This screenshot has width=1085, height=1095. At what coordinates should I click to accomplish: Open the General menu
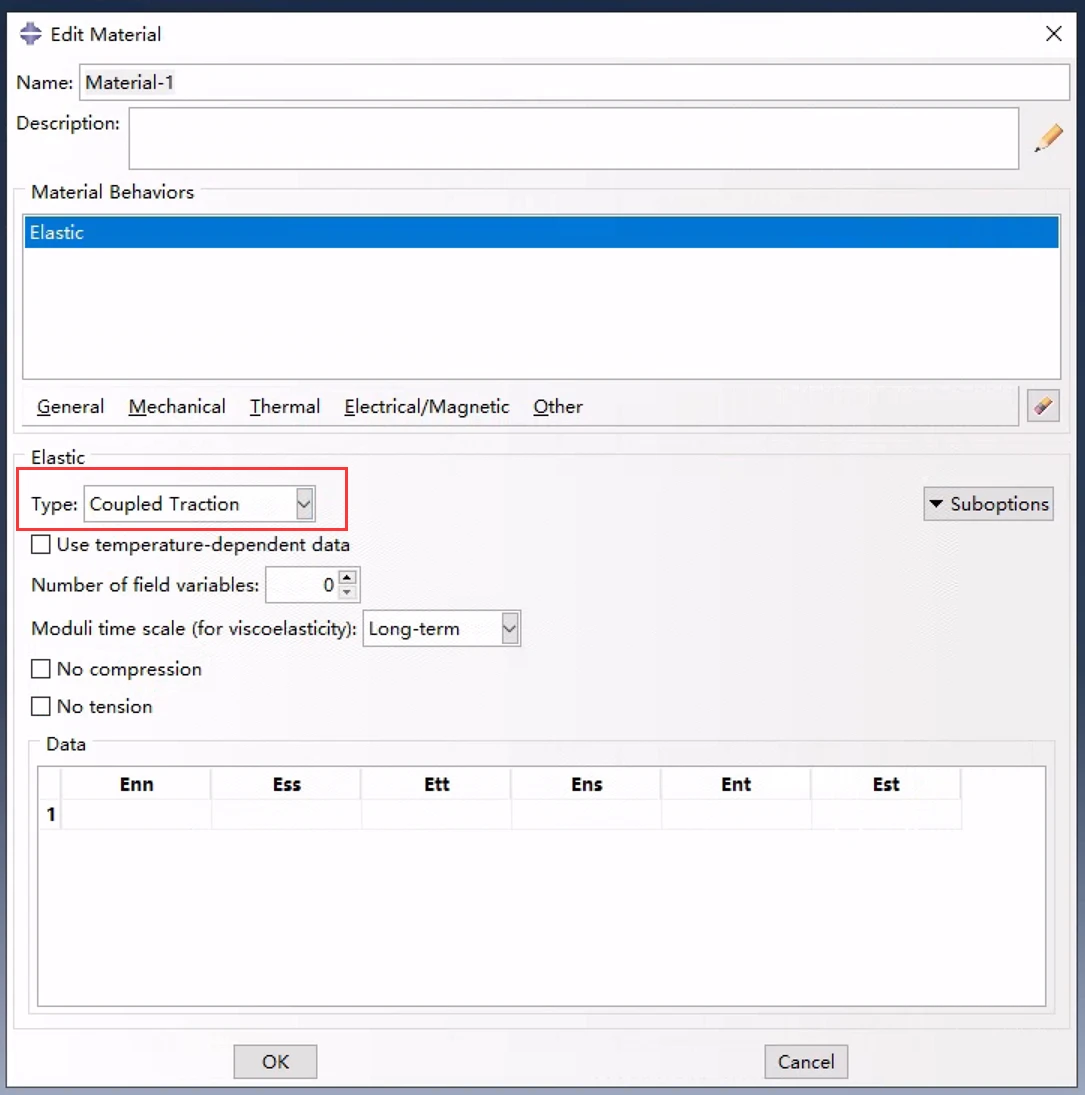pos(71,406)
